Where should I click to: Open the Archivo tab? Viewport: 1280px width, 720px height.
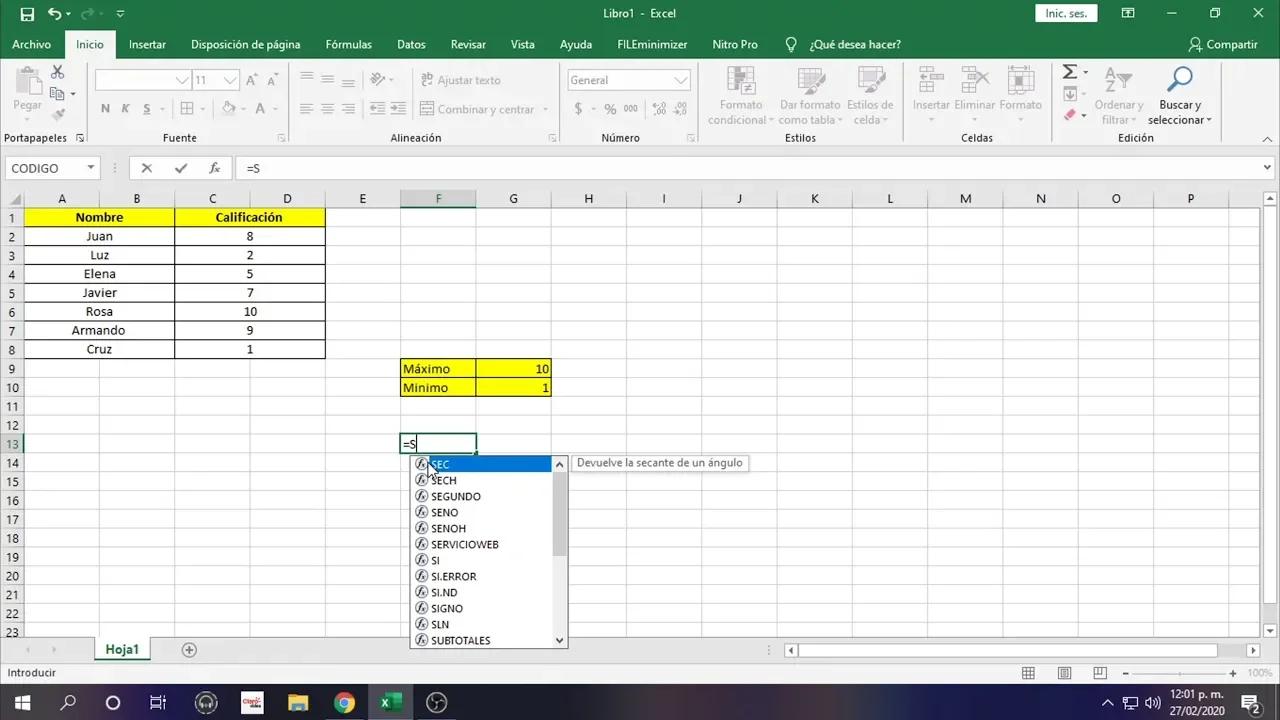[31, 44]
